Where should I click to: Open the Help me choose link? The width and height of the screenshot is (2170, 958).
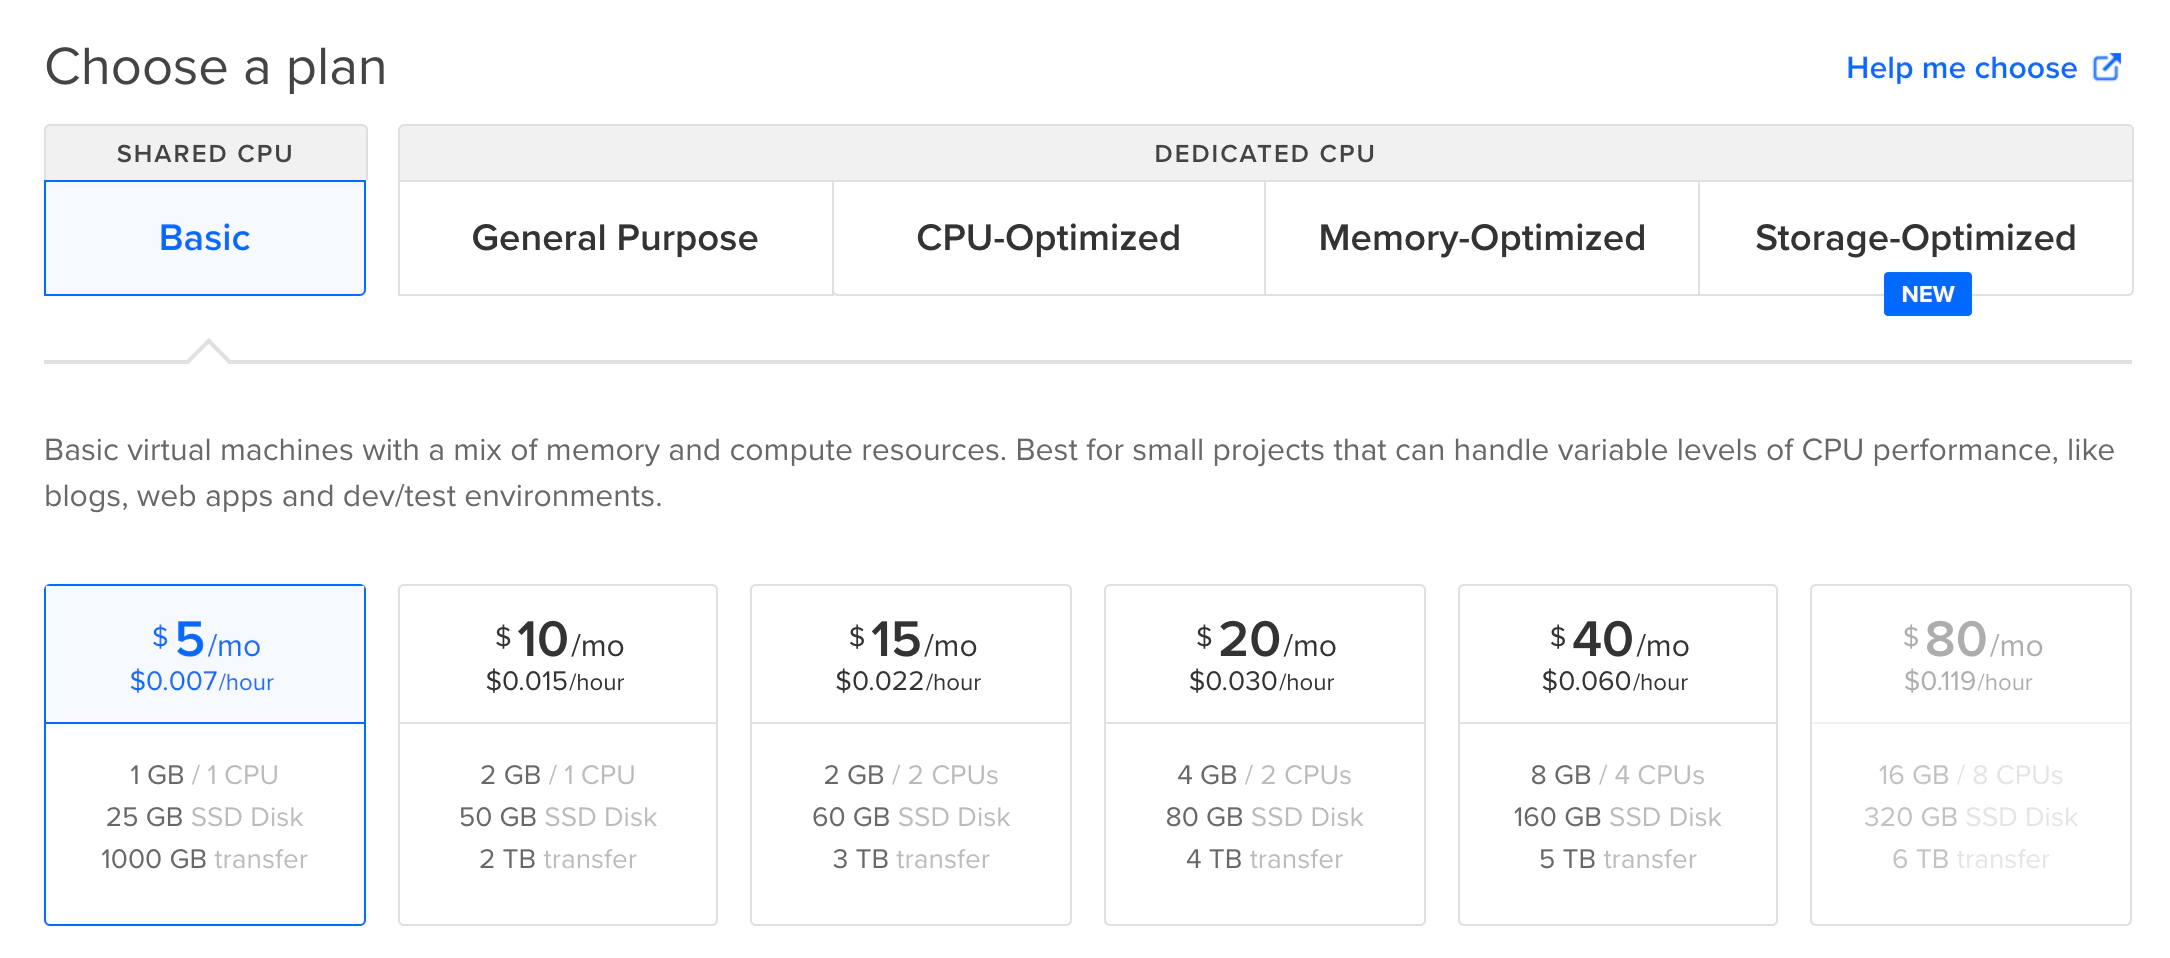(1961, 68)
